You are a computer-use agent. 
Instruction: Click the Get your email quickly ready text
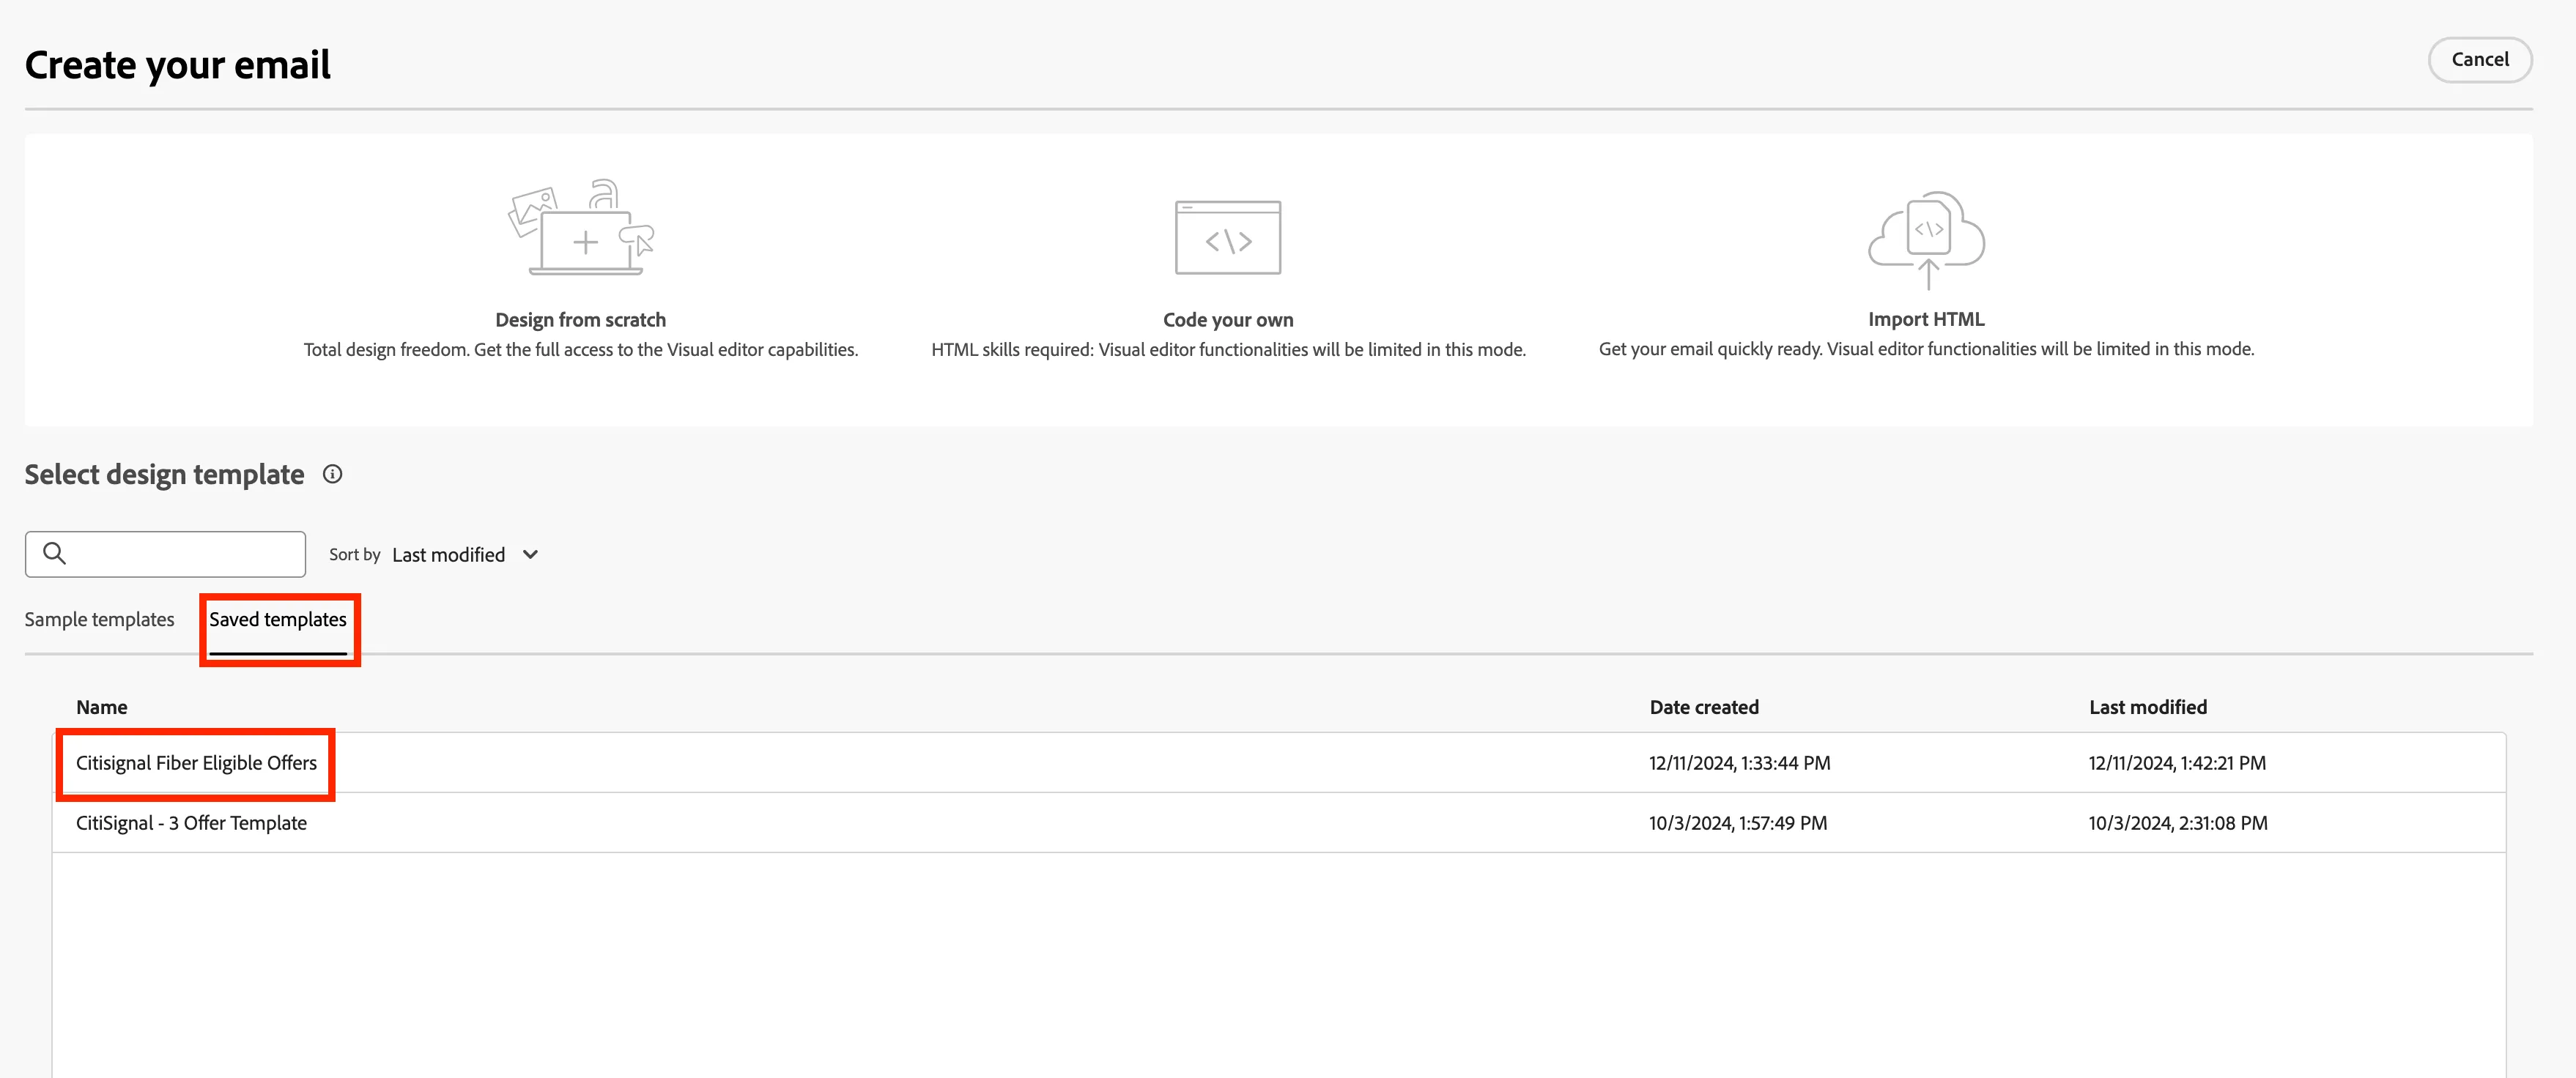1926,349
